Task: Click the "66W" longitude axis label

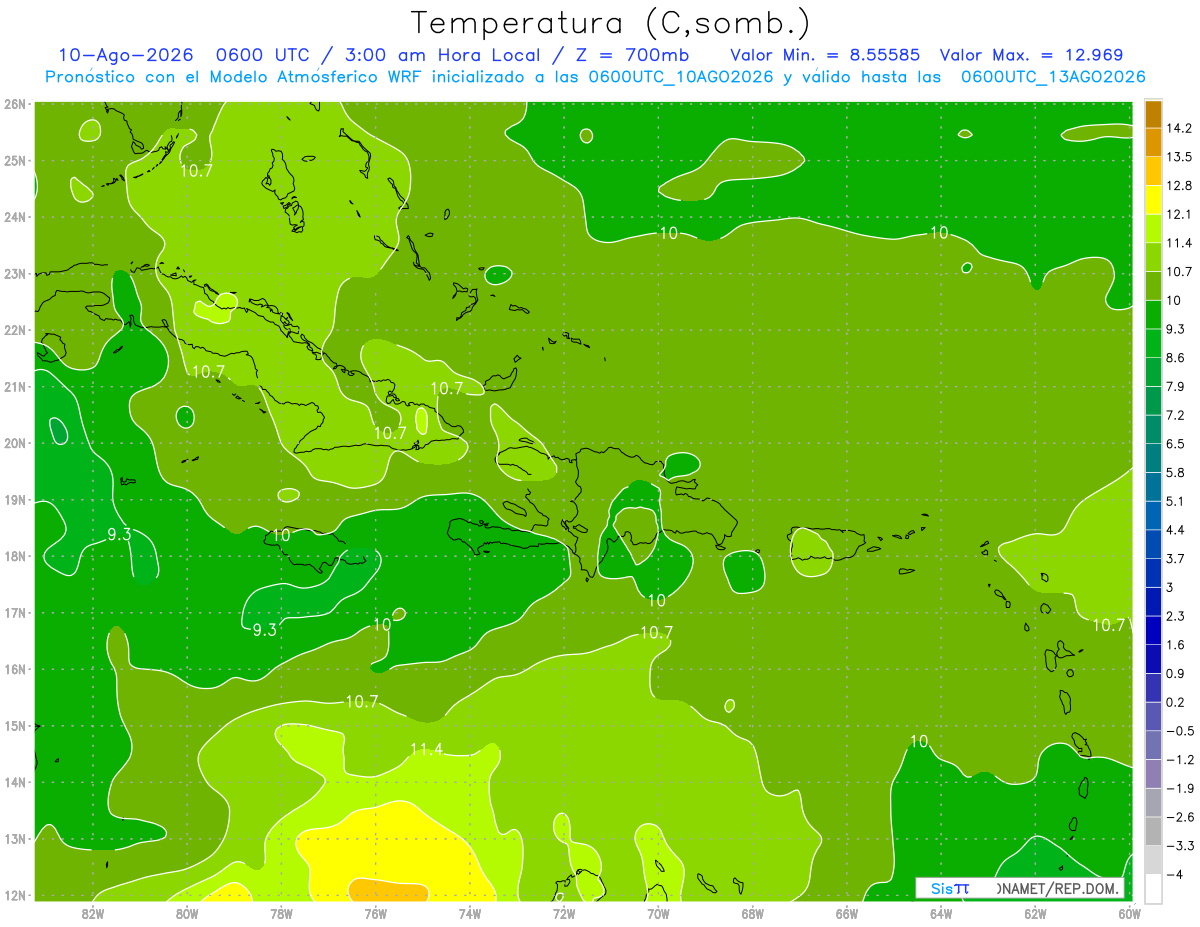Action: coord(847,914)
